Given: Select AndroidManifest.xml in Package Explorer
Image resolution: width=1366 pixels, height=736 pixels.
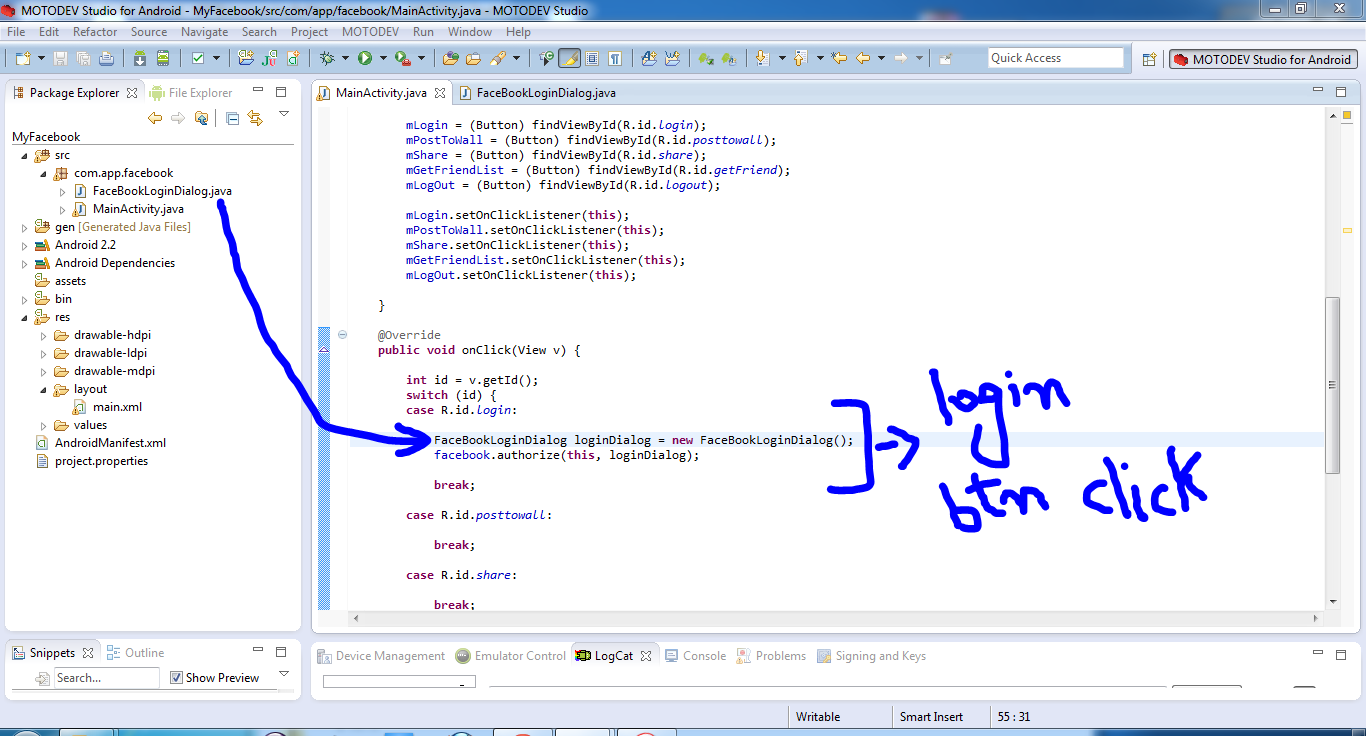Looking at the screenshot, I should point(110,443).
